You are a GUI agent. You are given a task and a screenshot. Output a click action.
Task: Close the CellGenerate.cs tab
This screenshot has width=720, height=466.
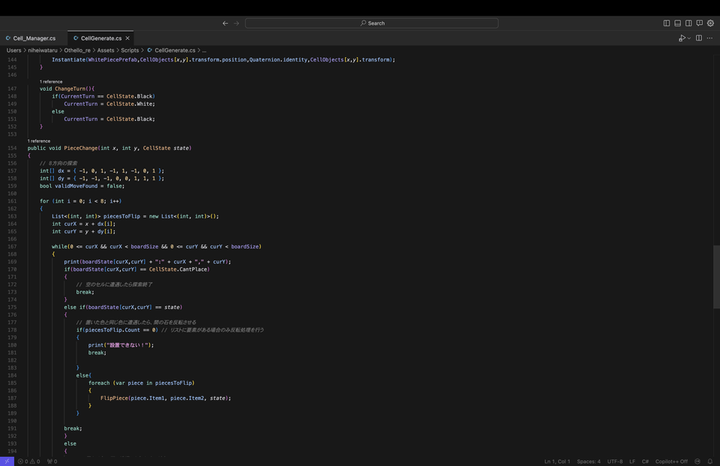pyautogui.click(x=128, y=38)
